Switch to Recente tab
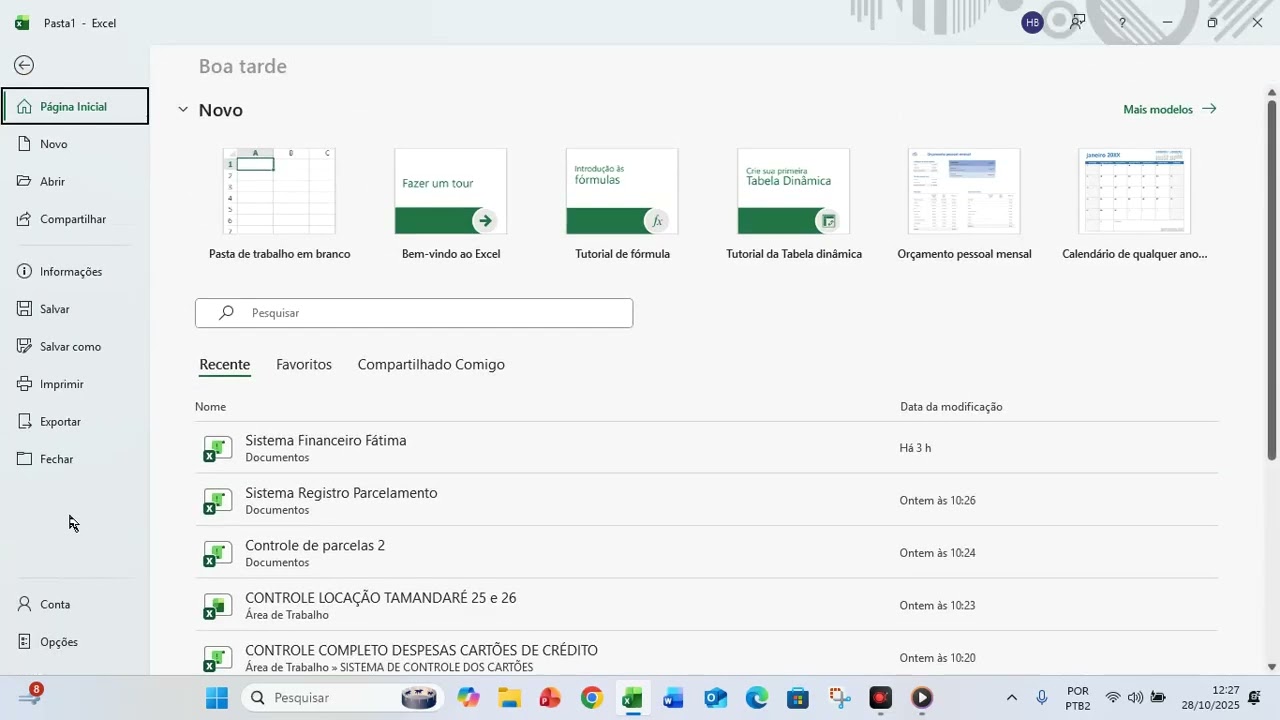 coord(225,365)
